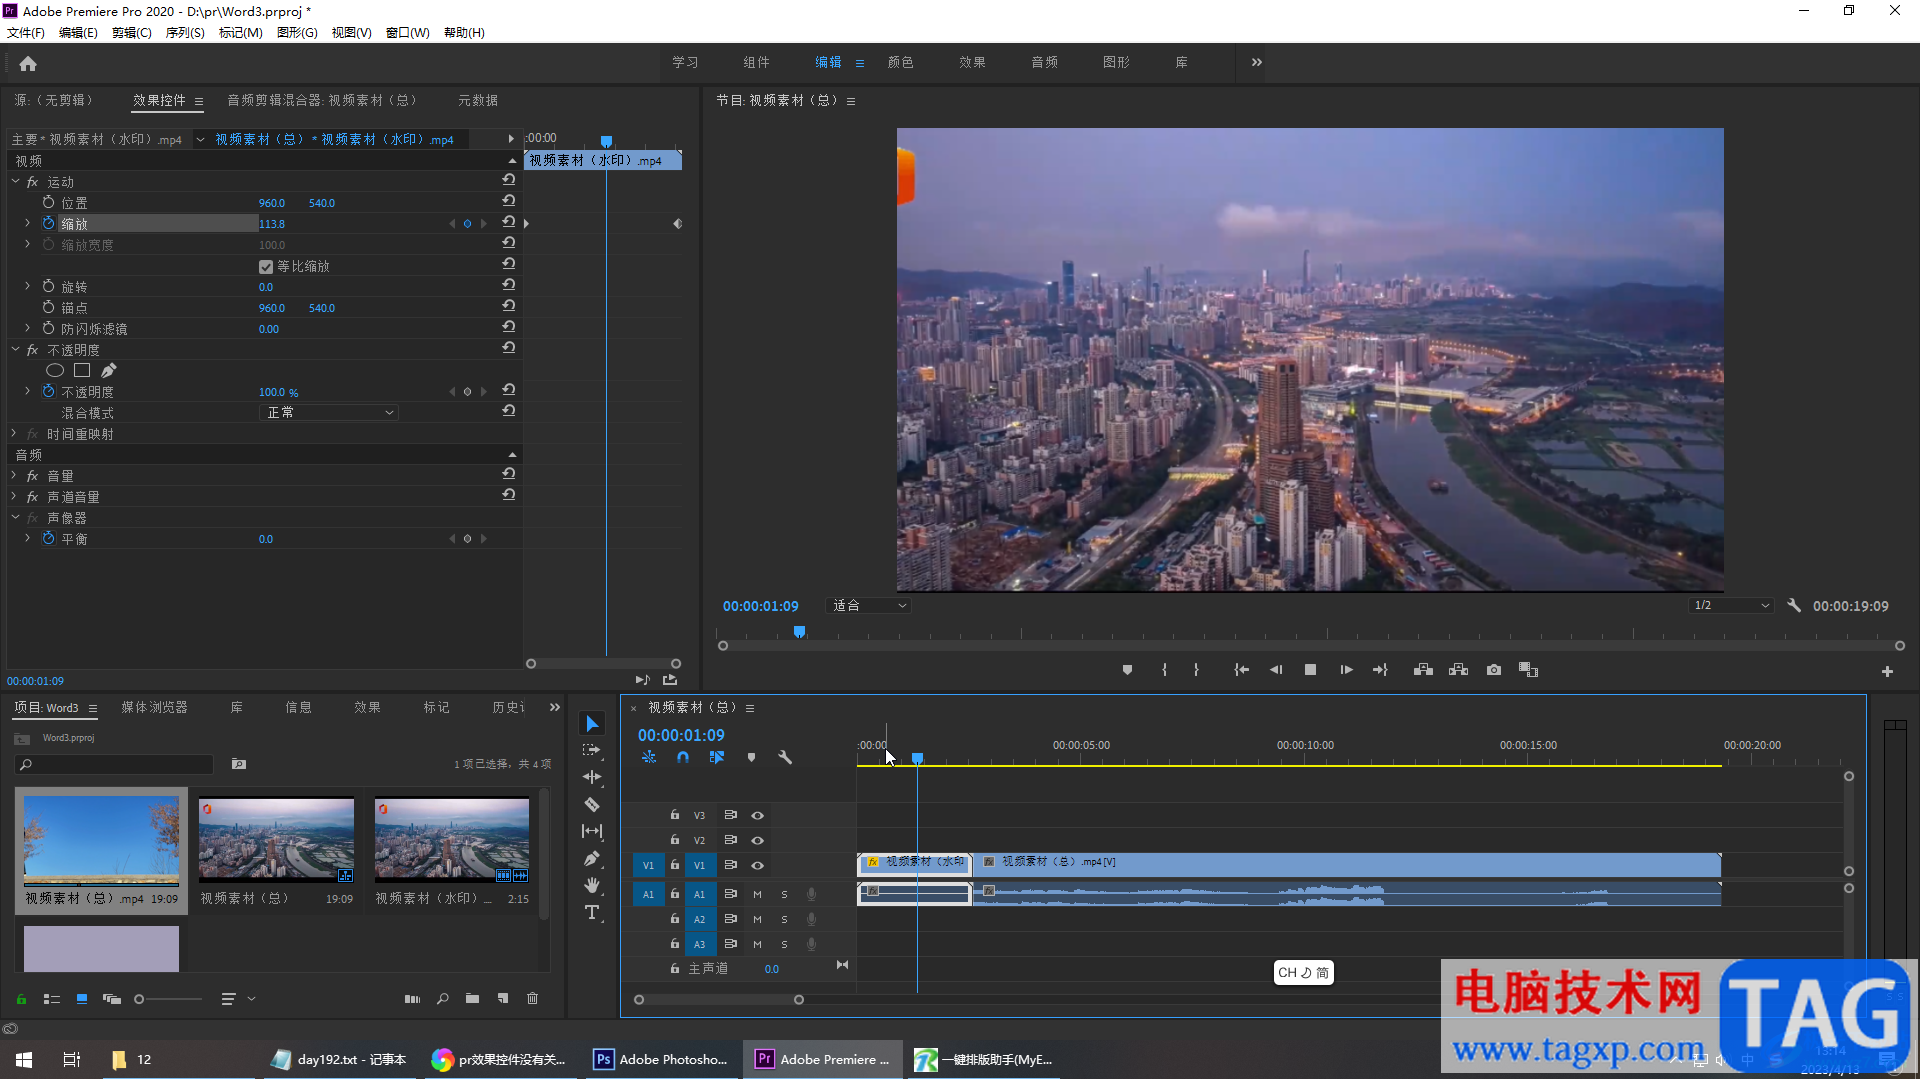1920x1079 pixels.
Task: Switch project panel to icon view
Action: [x=82, y=999]
